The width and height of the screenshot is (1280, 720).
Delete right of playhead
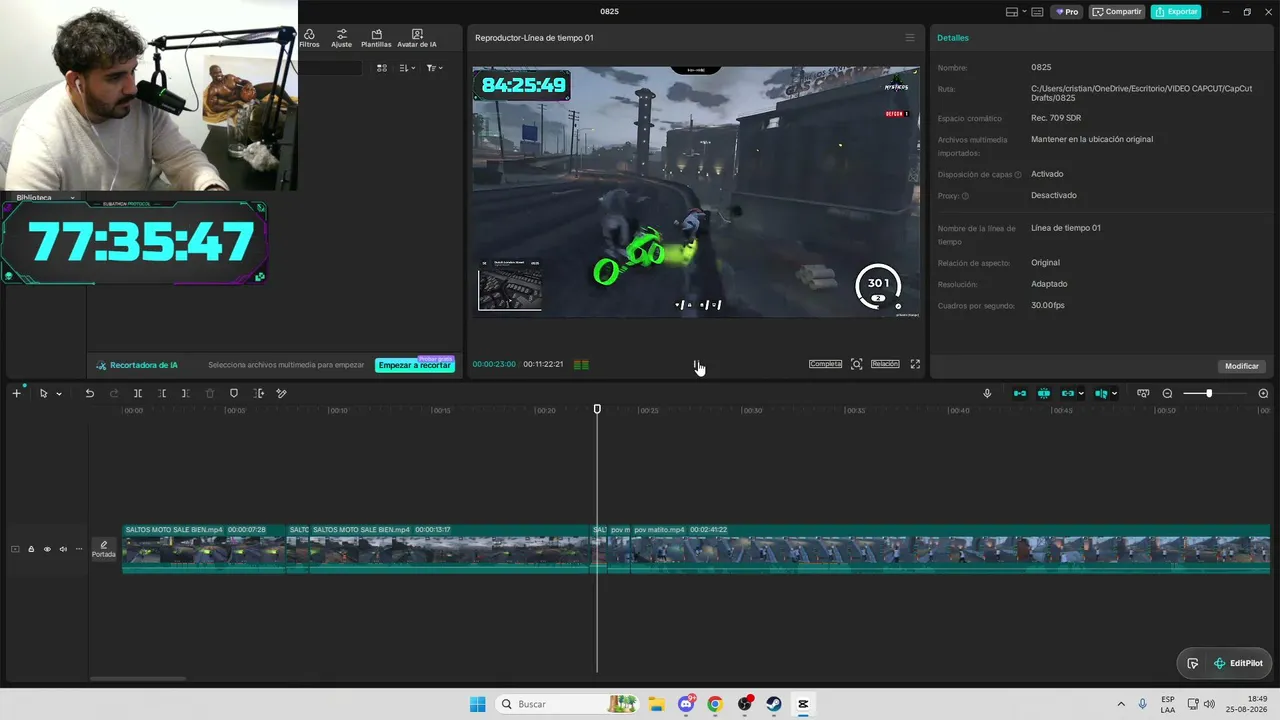(x=185, y=393)
